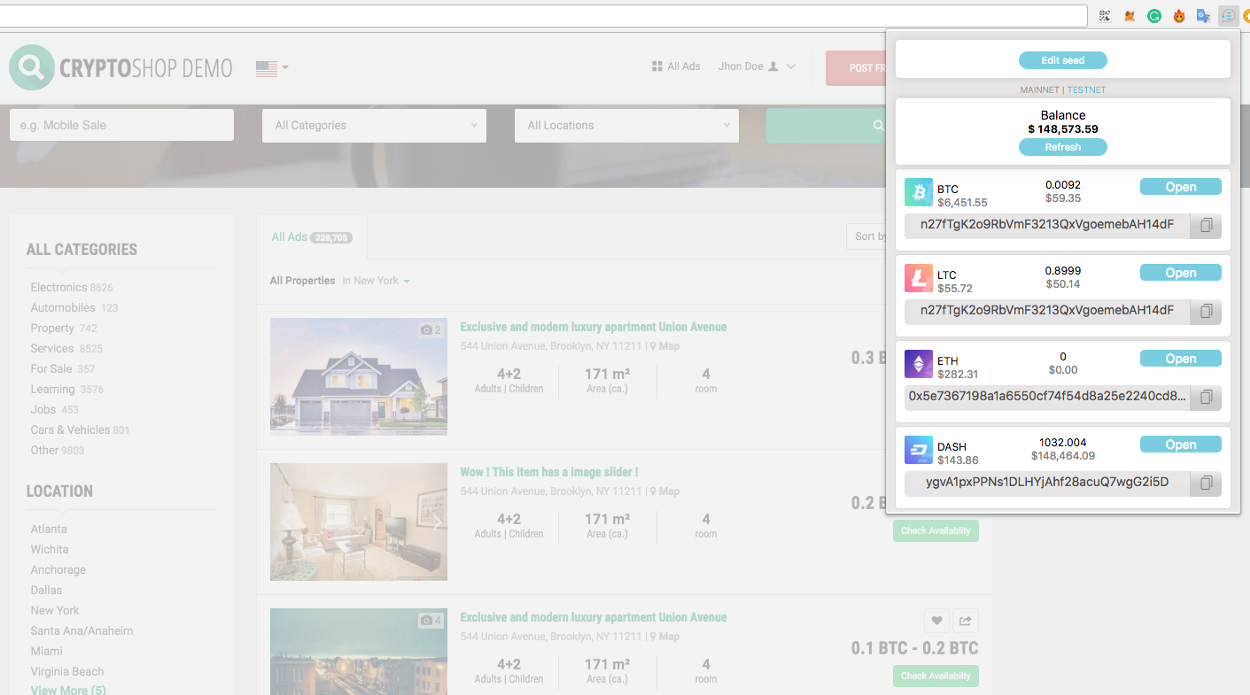Refresh the wallet balance
The height and width of the screenshot is (695, 1250).
1062,147
